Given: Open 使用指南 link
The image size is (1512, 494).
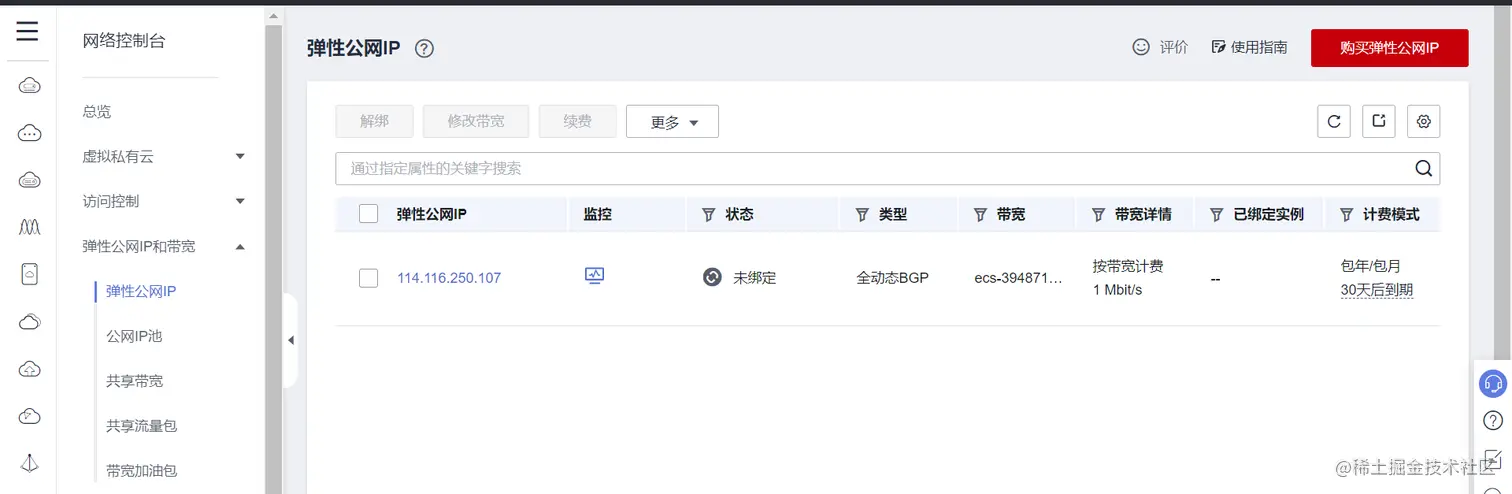Looking at the screenshot, I should pos(1249,47).
